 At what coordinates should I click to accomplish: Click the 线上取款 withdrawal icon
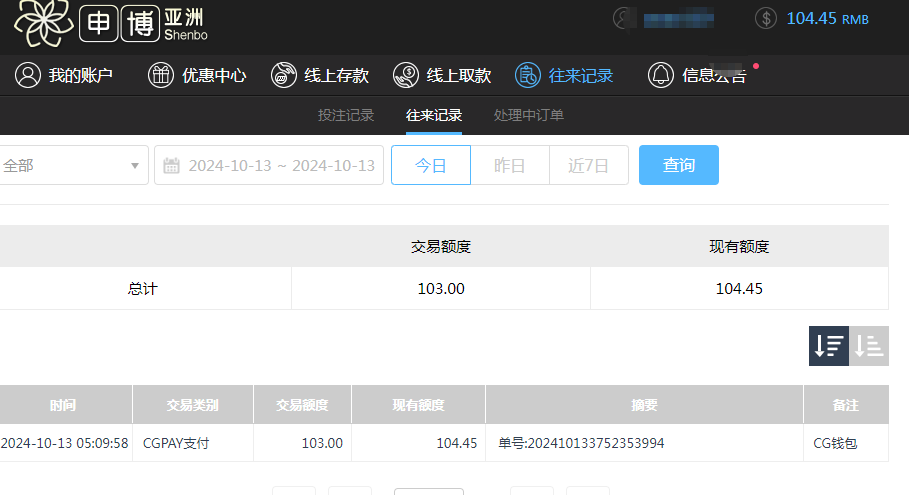click(x=406, y=75)
